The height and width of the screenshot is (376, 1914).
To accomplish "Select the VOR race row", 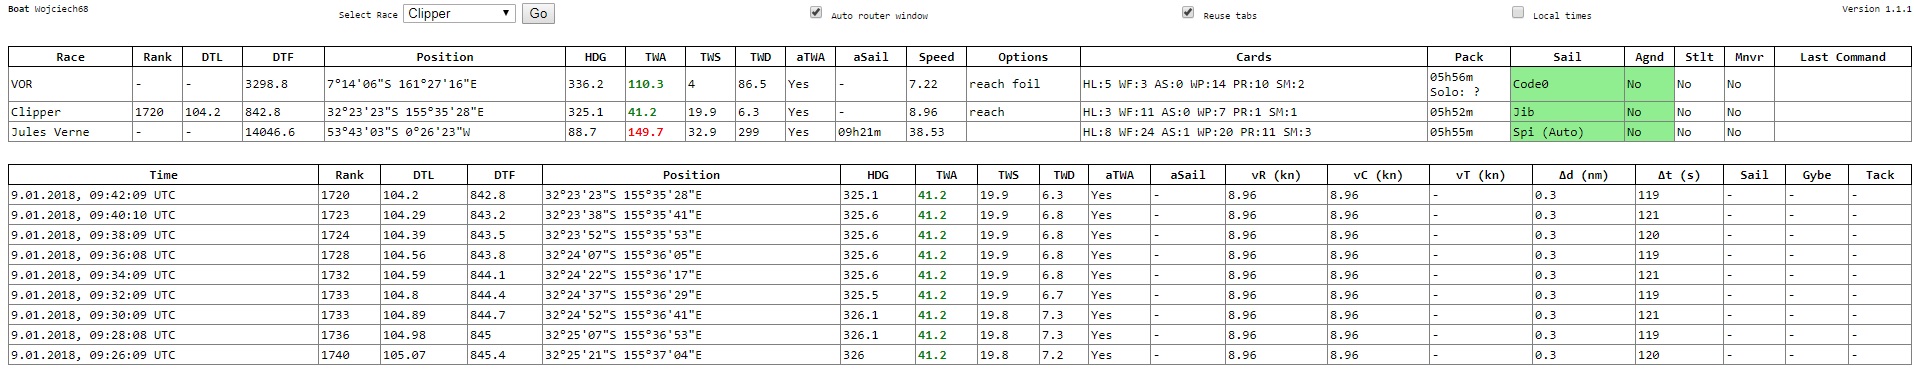I will coord(959,84).
